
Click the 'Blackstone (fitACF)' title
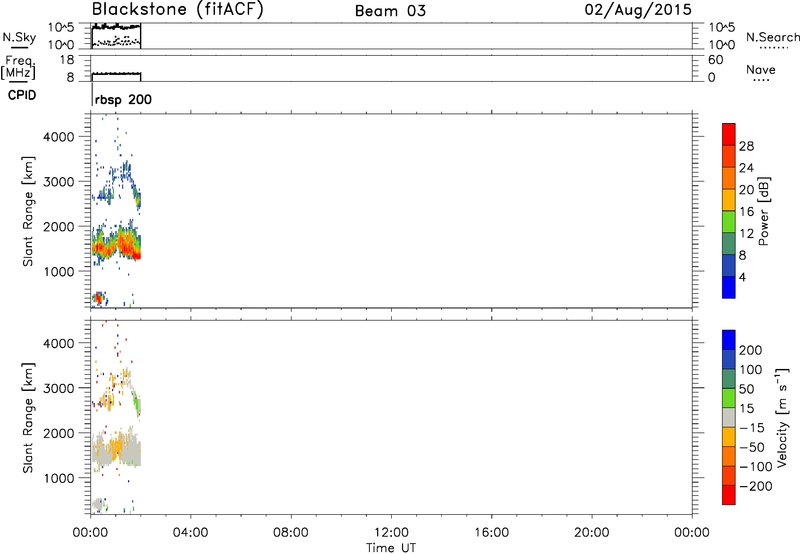coord(178,9)
